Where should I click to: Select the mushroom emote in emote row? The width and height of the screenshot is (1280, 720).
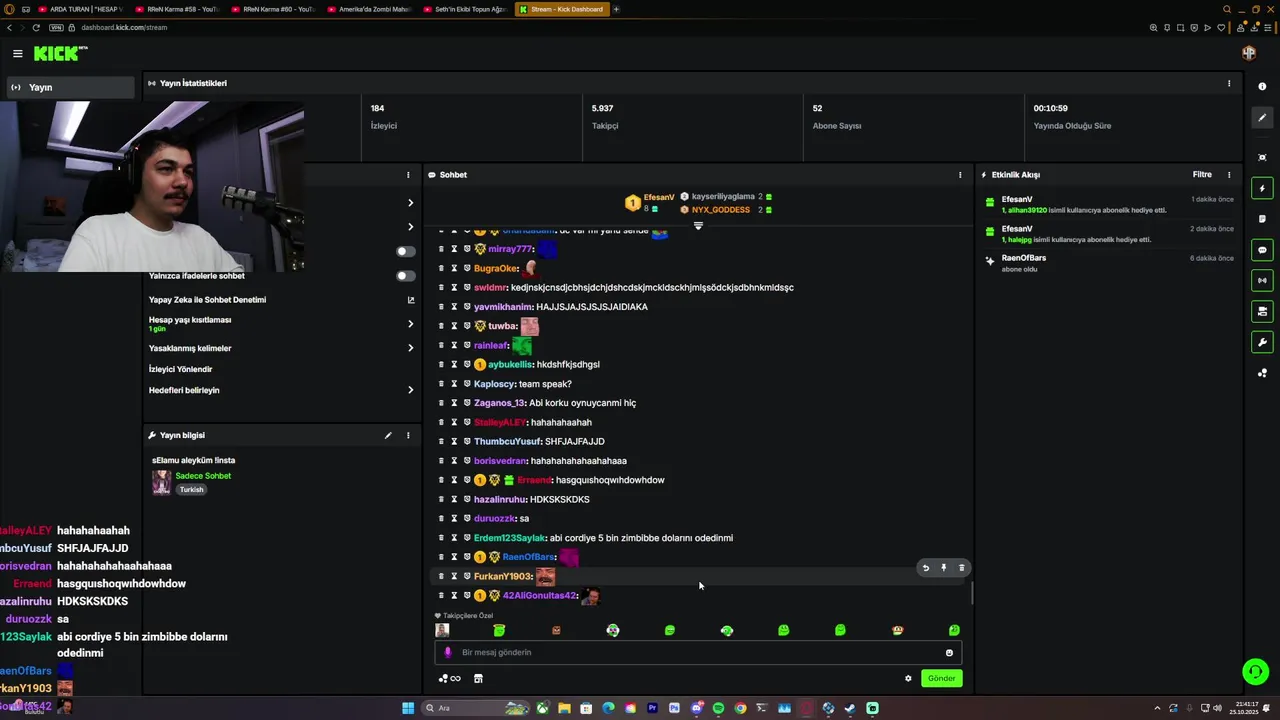point(898,631)
